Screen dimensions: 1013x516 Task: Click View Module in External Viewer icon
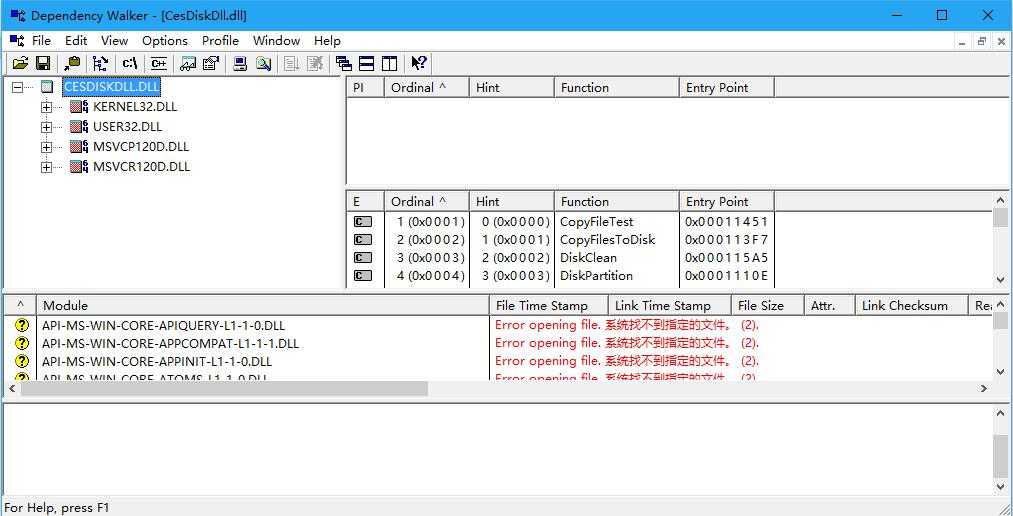(188, 63)
